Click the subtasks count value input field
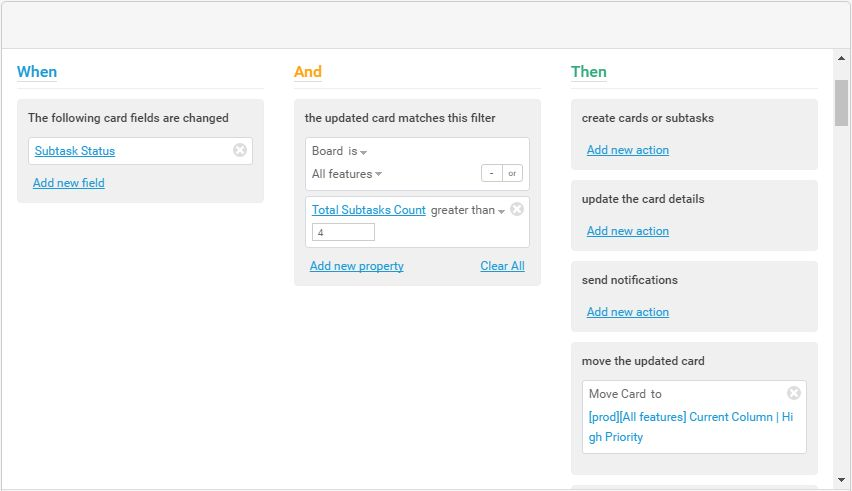This screenshot has height=491, width=852. click(343, 232)
